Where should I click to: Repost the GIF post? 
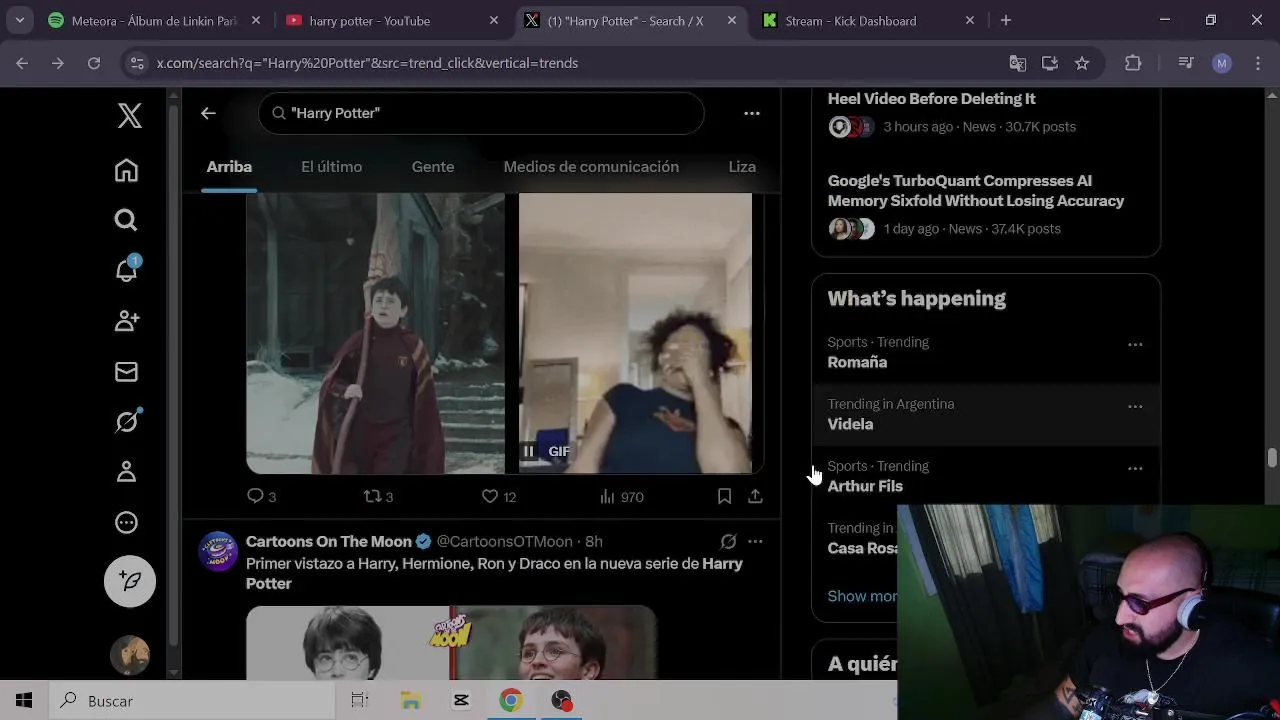coord(377,496)
